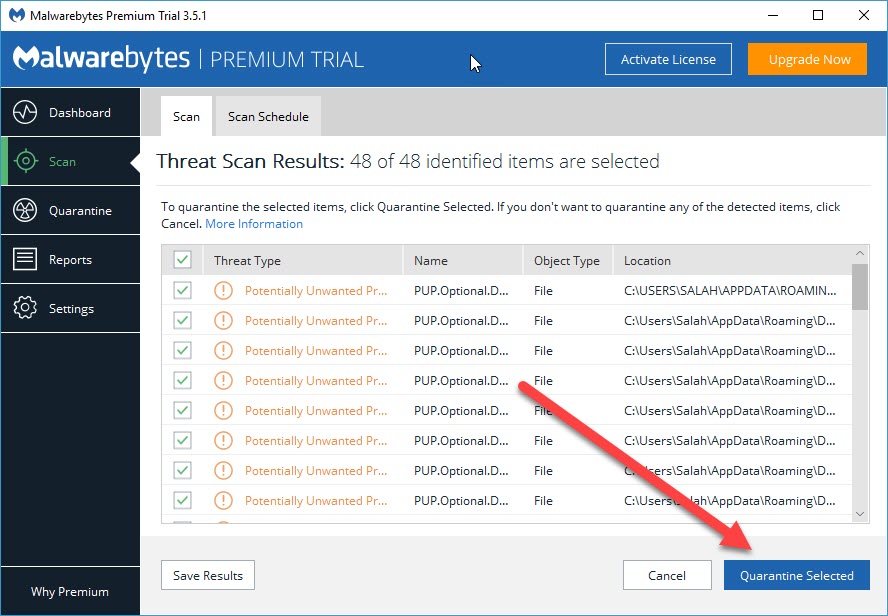Switch to the Scan tab
Image resolution: width=888 pixels, height=616 pixels.
[x=186, y=116]
